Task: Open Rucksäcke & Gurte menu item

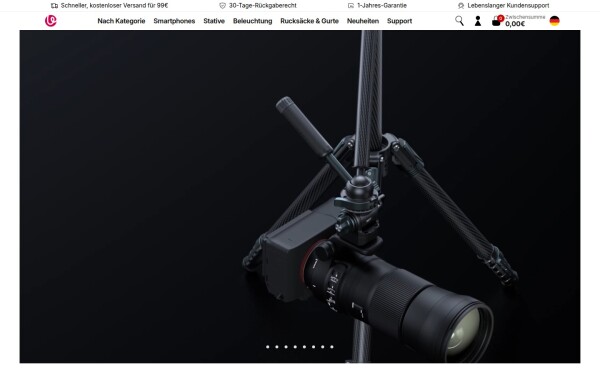Action: (310, 21)
